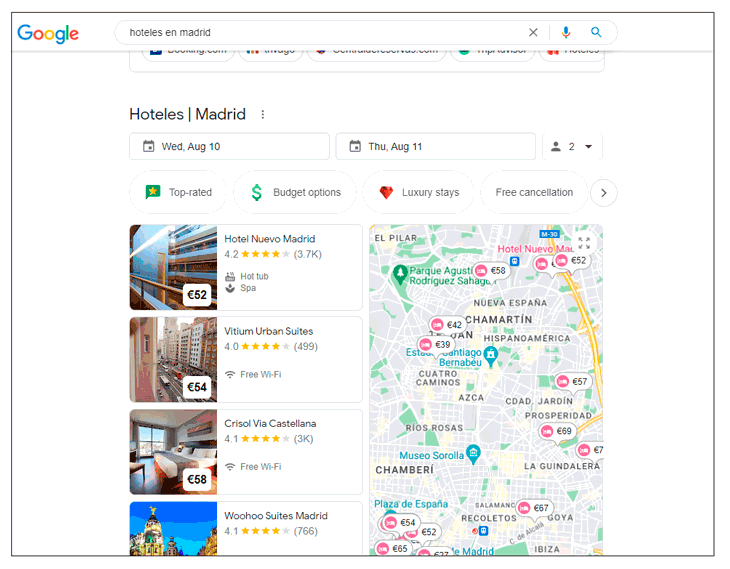Click the Hotel Nuevo Madrid label on the map
730x569 pixels.
tap(535, 249)
